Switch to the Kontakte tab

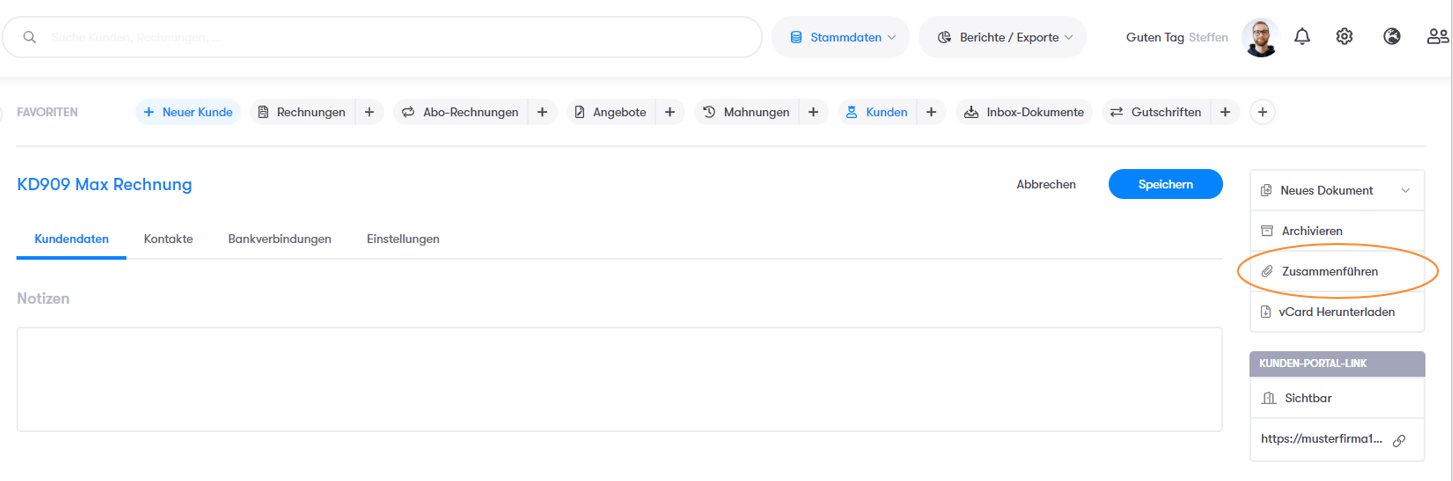click(x=168, y=239)
